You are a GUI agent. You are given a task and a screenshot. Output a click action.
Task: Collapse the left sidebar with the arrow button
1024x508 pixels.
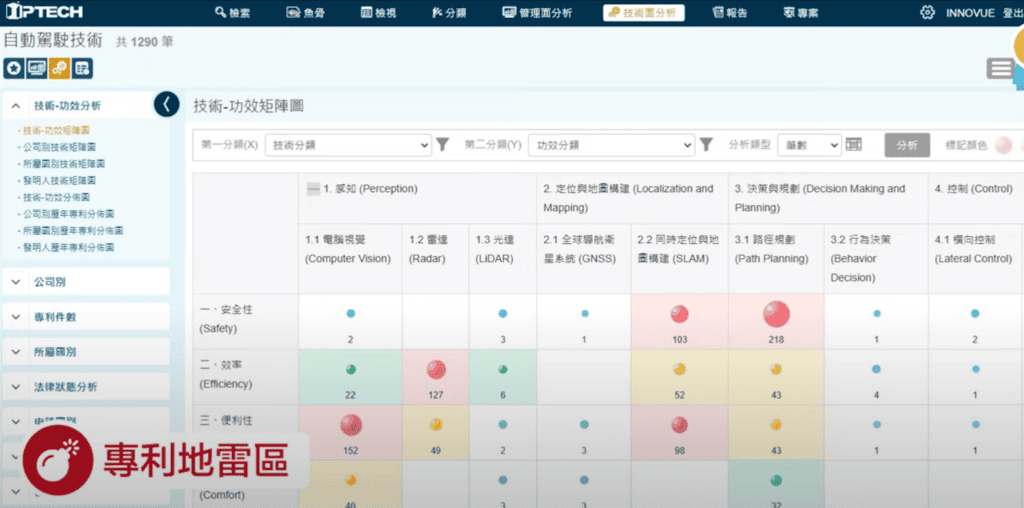167,104
